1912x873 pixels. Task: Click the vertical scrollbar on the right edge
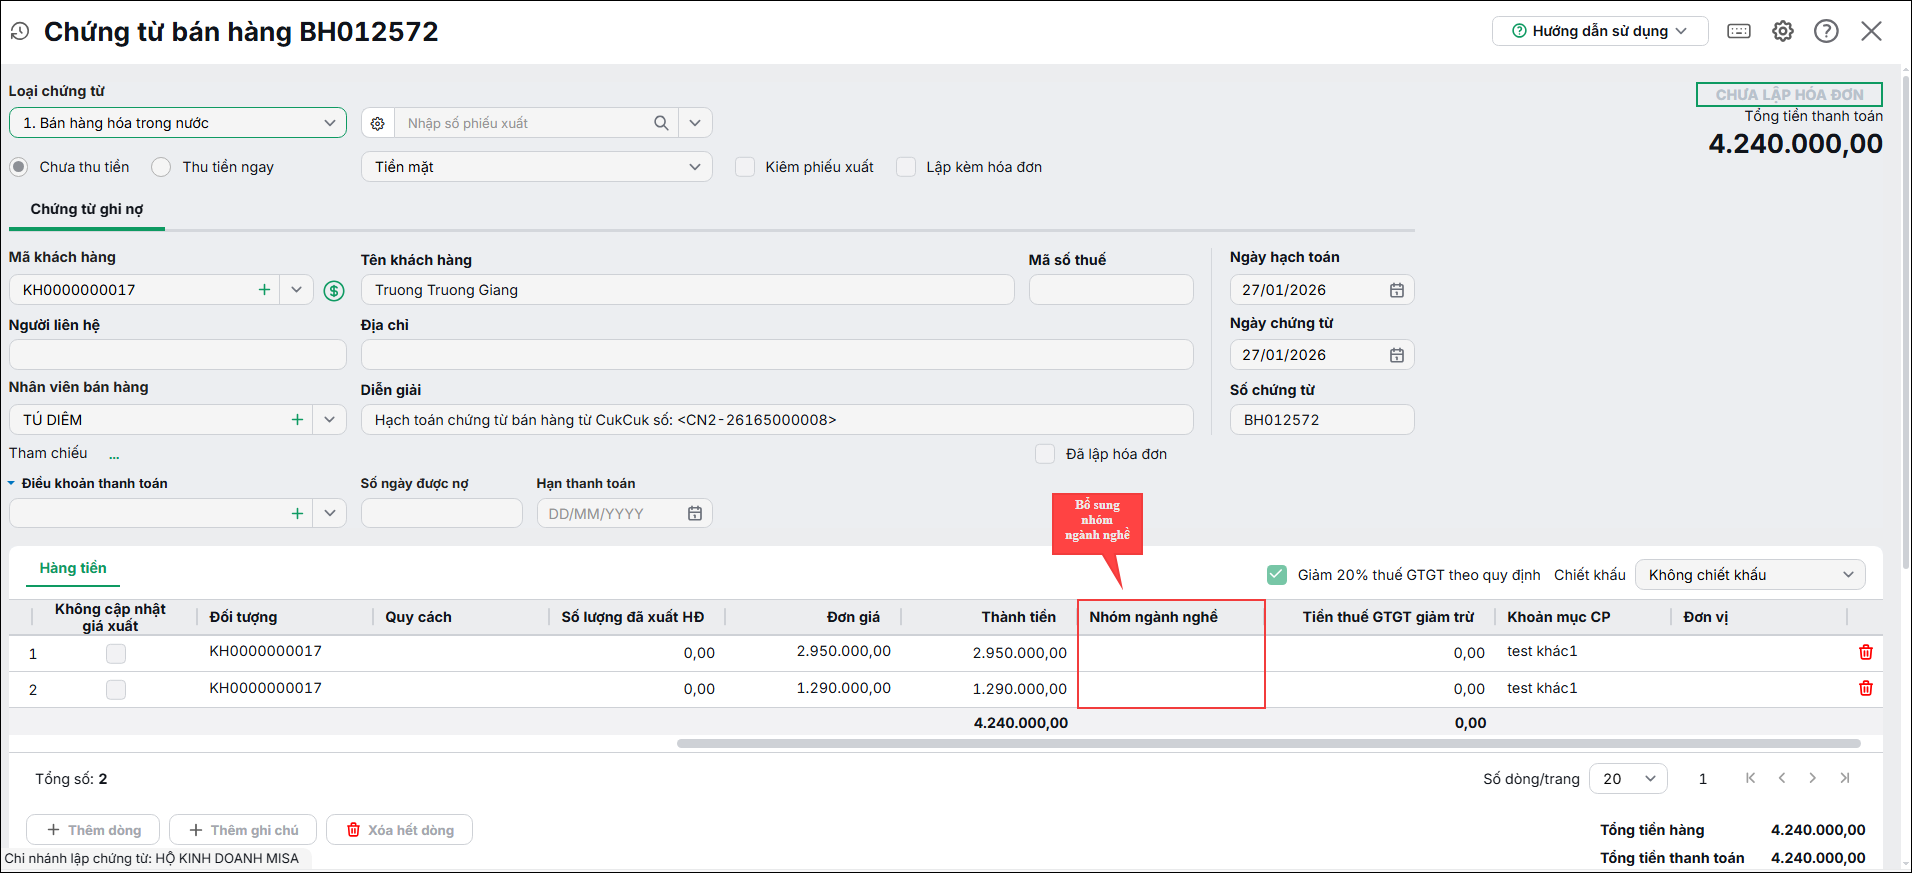[1906, 320]
